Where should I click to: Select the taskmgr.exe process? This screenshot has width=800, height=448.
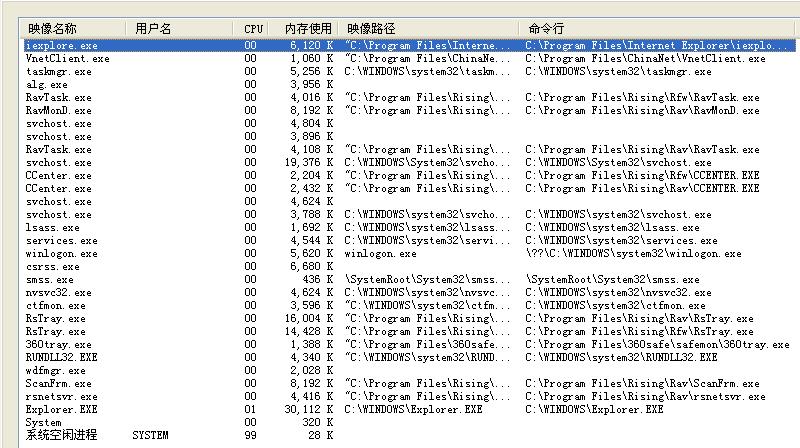click(x=59, y=72)
